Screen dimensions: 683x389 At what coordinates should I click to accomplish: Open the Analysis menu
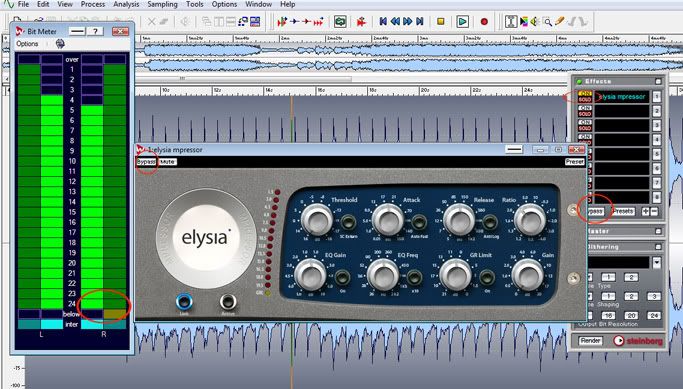click(x=126, y=4)
